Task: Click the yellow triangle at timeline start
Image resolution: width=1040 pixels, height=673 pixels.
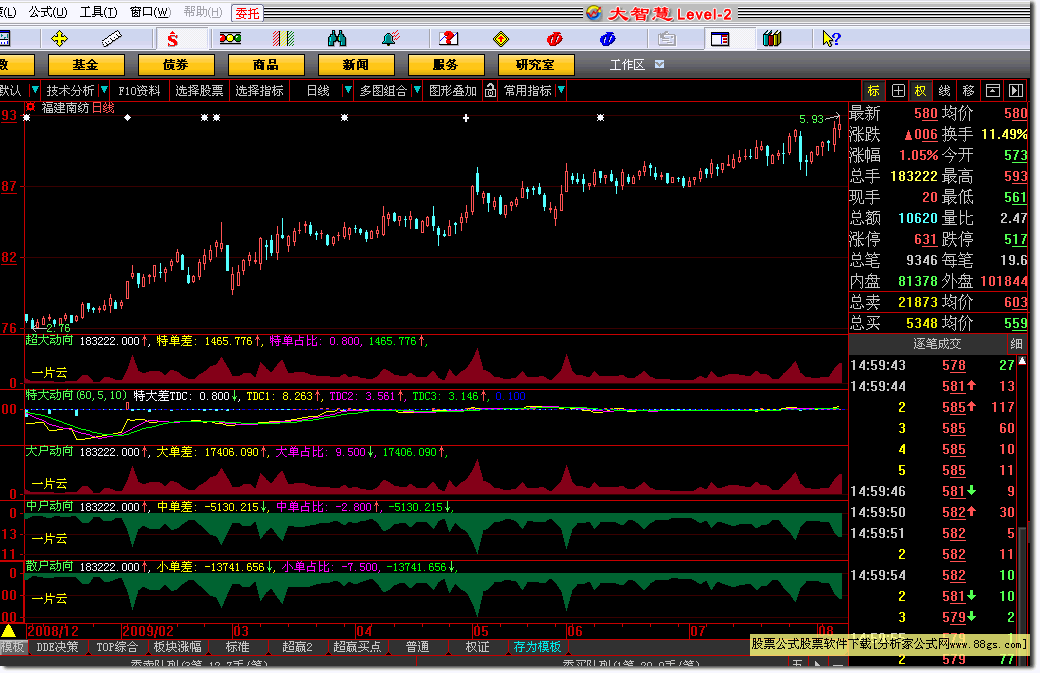Action: coord(9,631)
